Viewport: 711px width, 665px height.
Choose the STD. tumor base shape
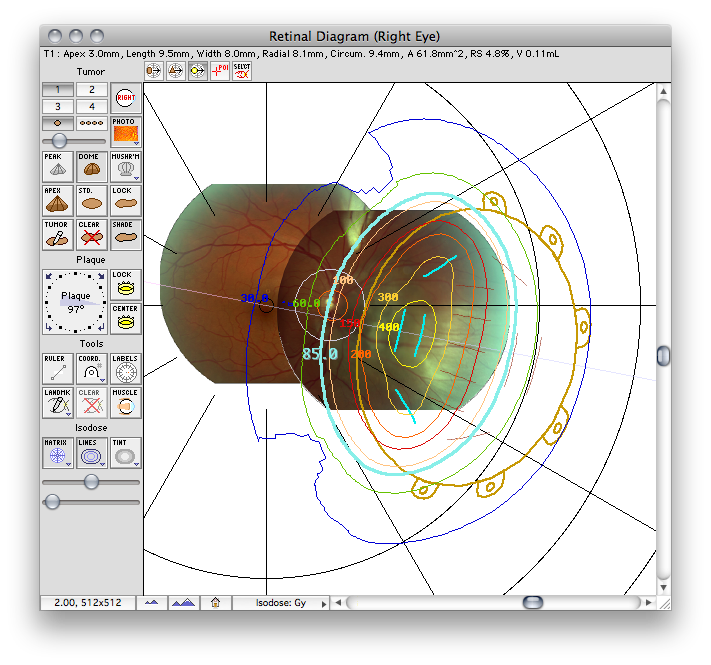(x=92, y=200)
